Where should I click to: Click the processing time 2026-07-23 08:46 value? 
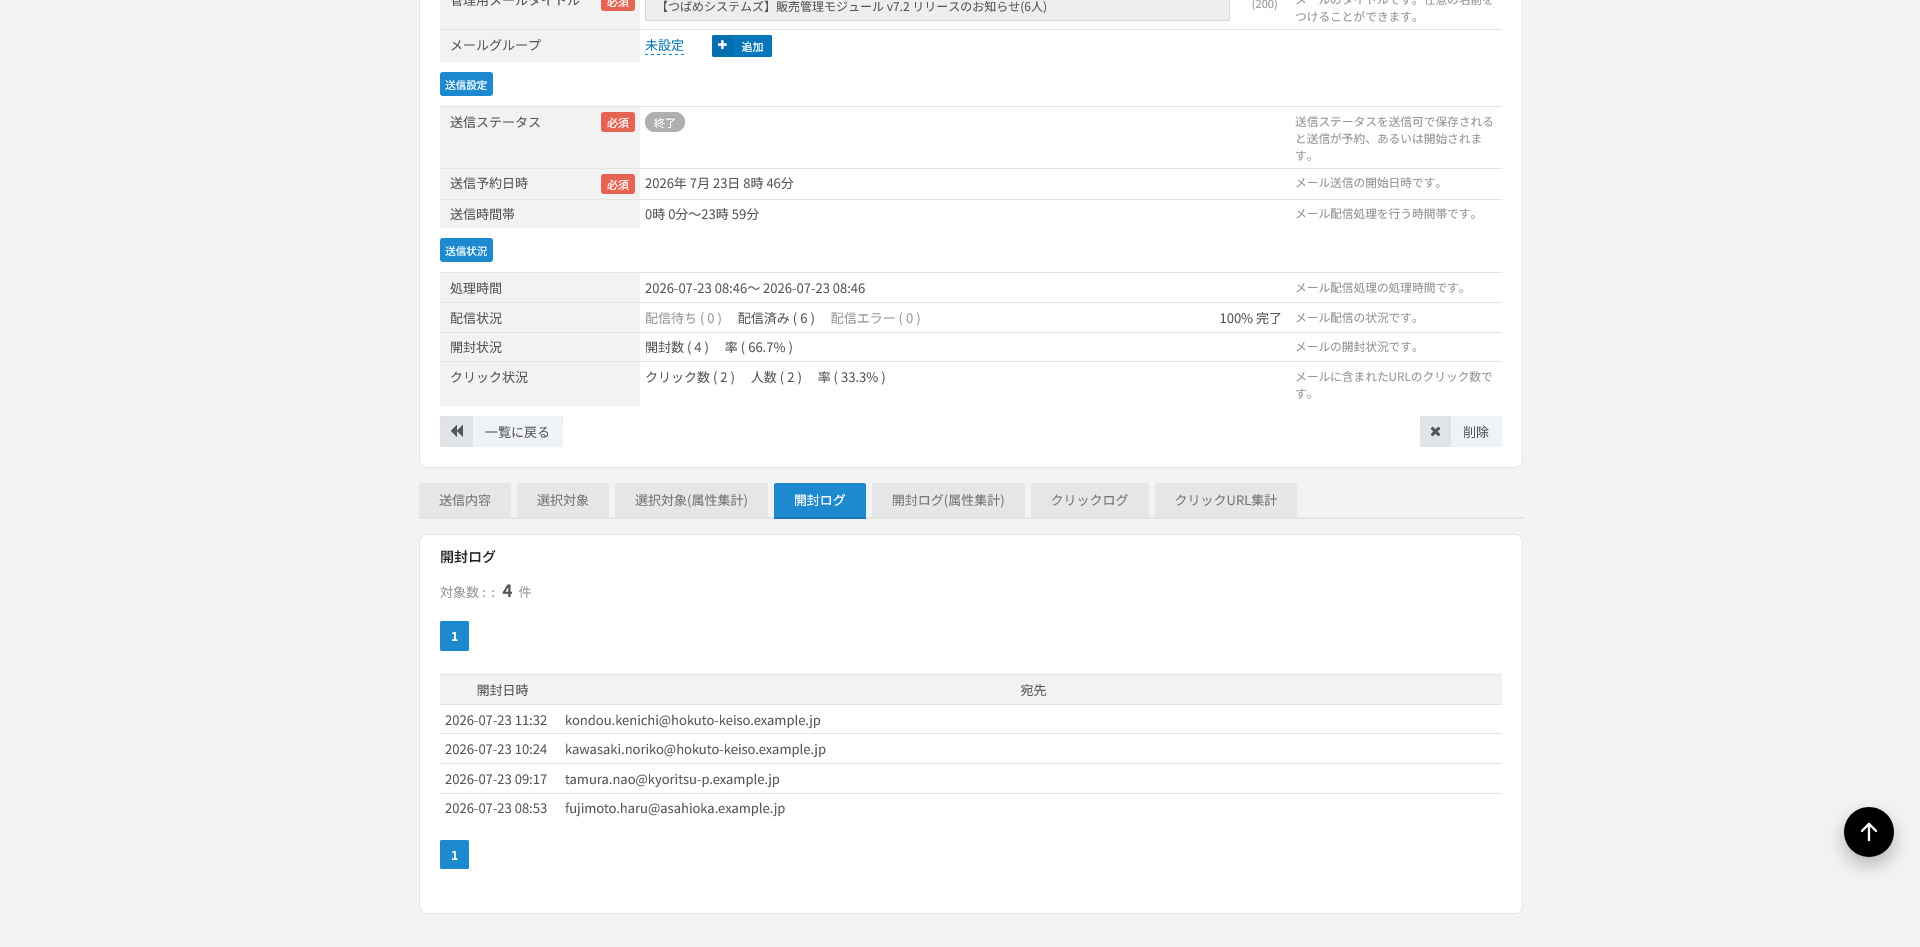[755, 288]
